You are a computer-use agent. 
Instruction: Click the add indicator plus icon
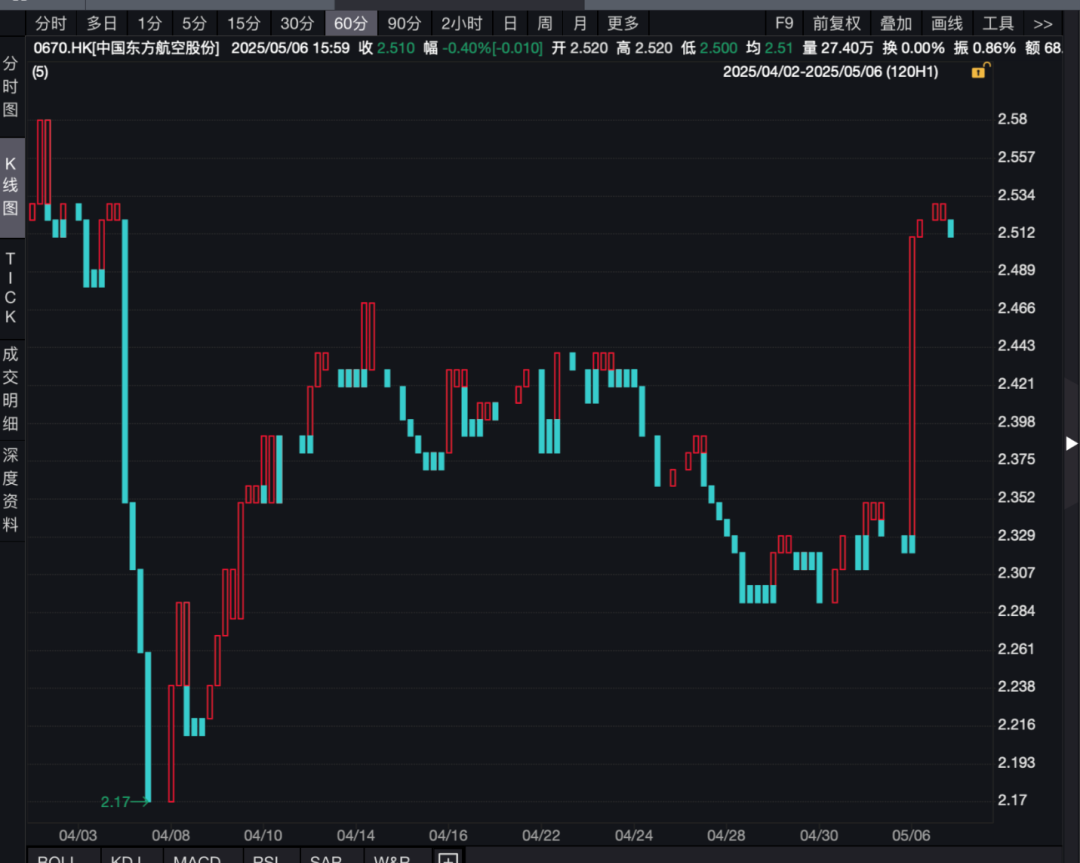click(448, 858)
